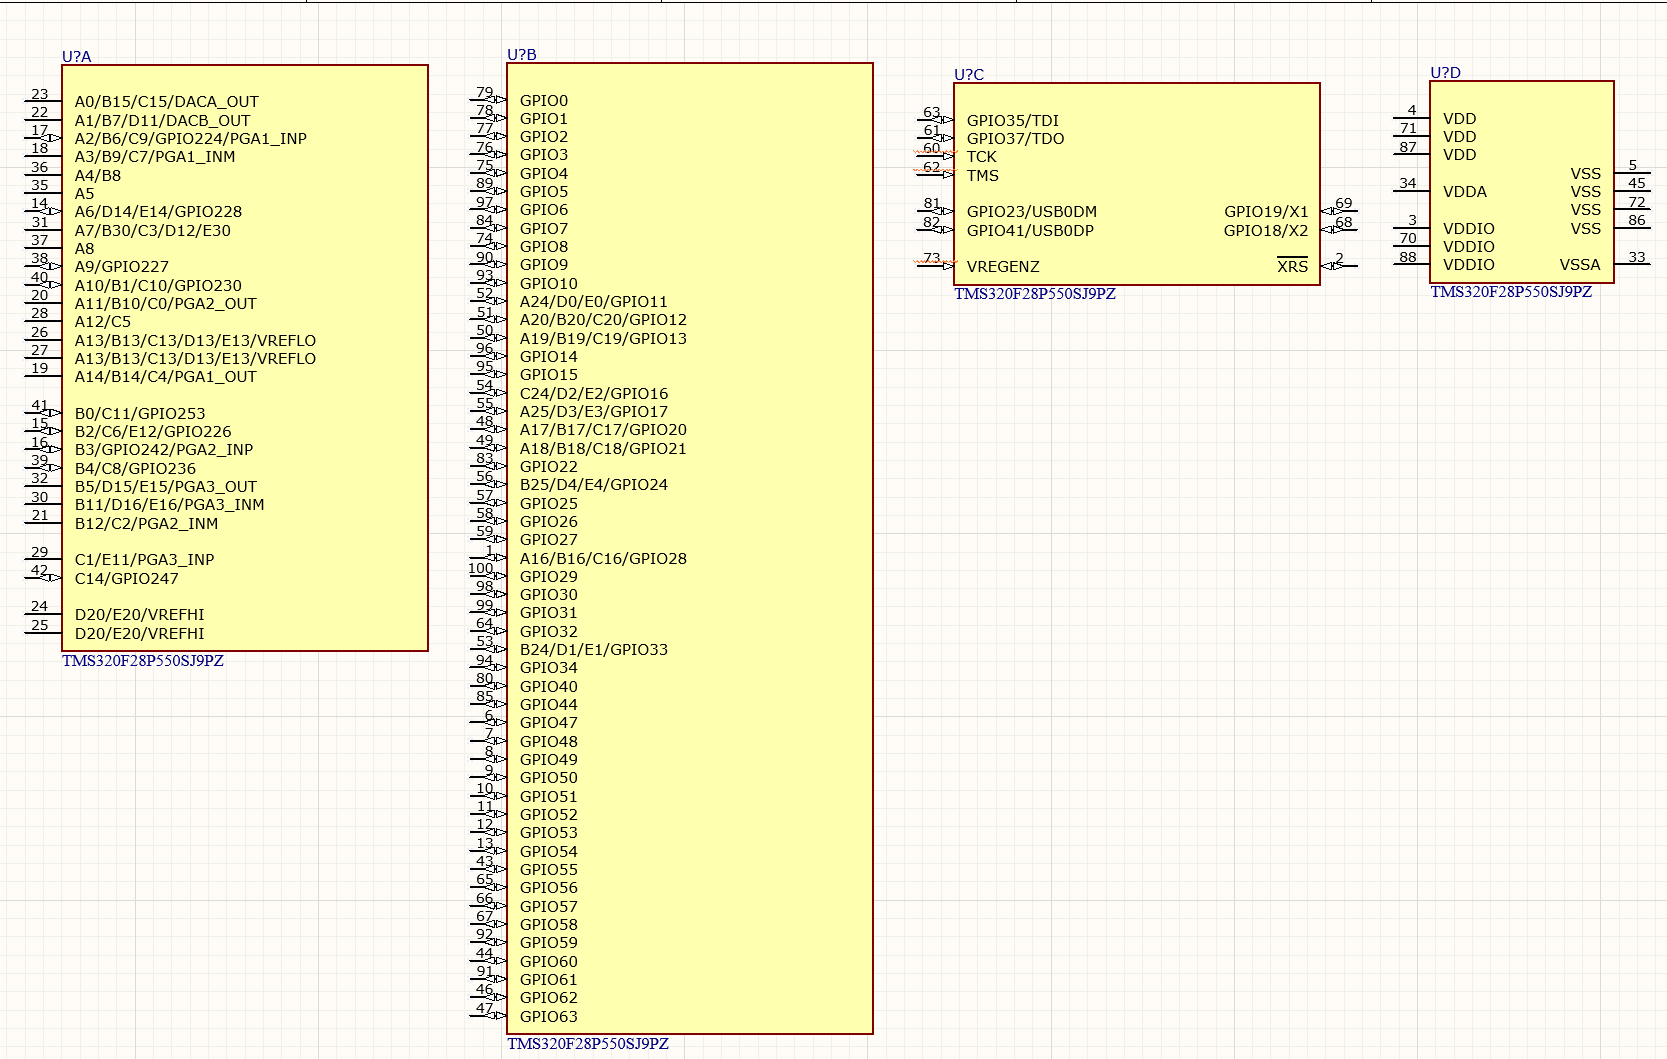Click the GPIO63 pin label

coord(549,1017)
